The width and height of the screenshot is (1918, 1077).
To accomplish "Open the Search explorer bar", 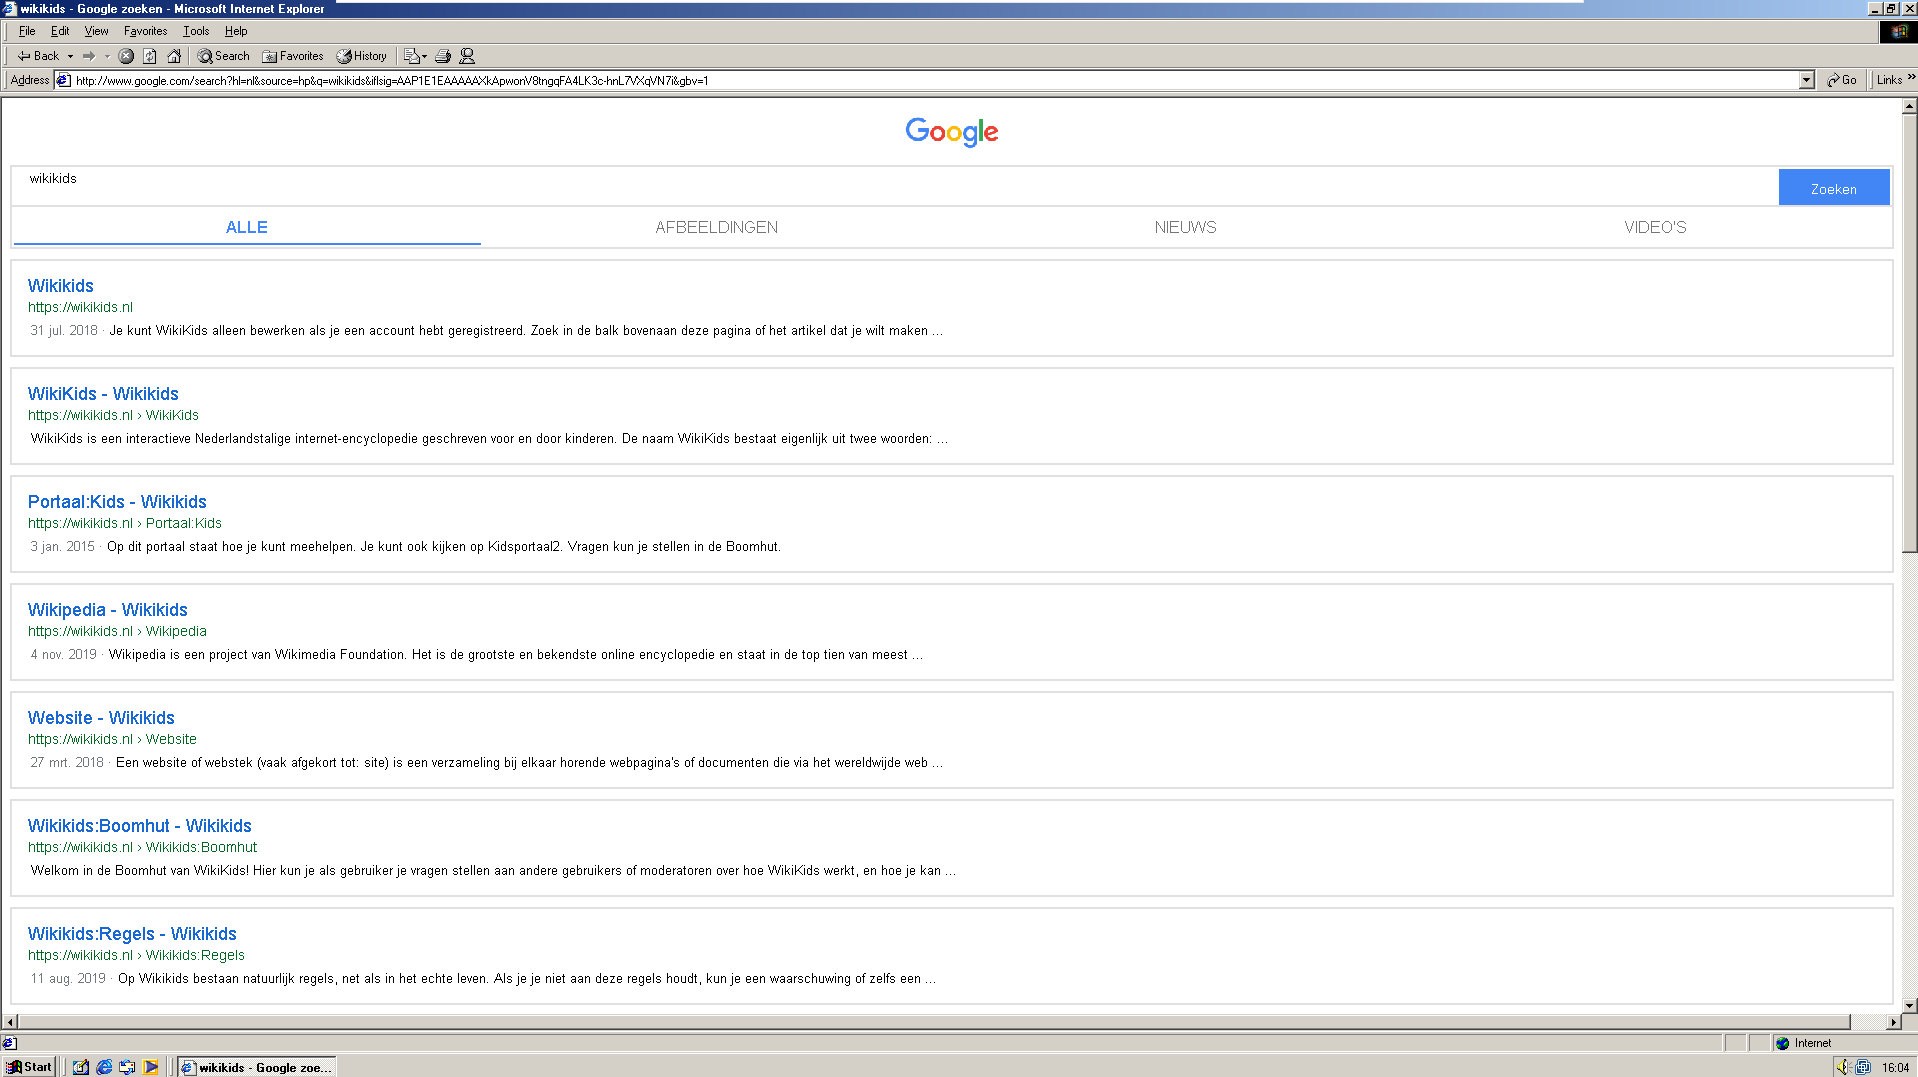I will 223,56.
